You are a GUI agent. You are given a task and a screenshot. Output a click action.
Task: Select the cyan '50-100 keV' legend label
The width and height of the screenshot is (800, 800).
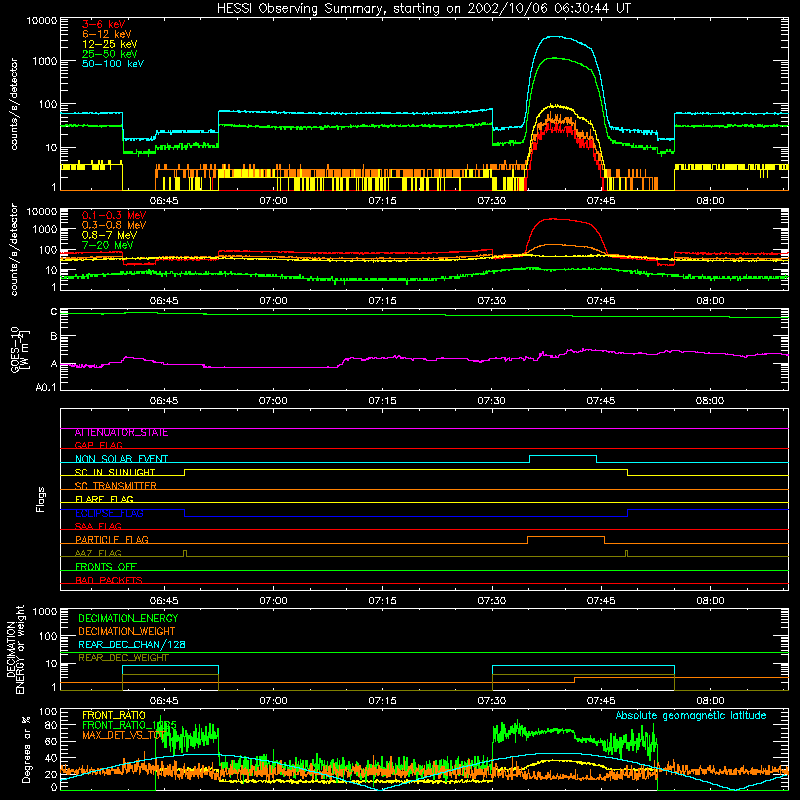(113, 64)
